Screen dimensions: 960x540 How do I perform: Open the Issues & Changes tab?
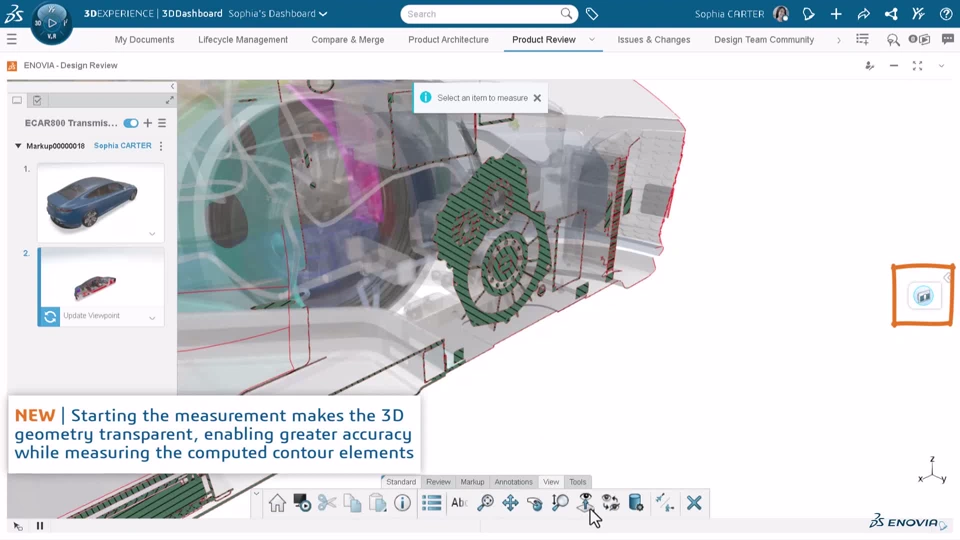pos(654,39)
